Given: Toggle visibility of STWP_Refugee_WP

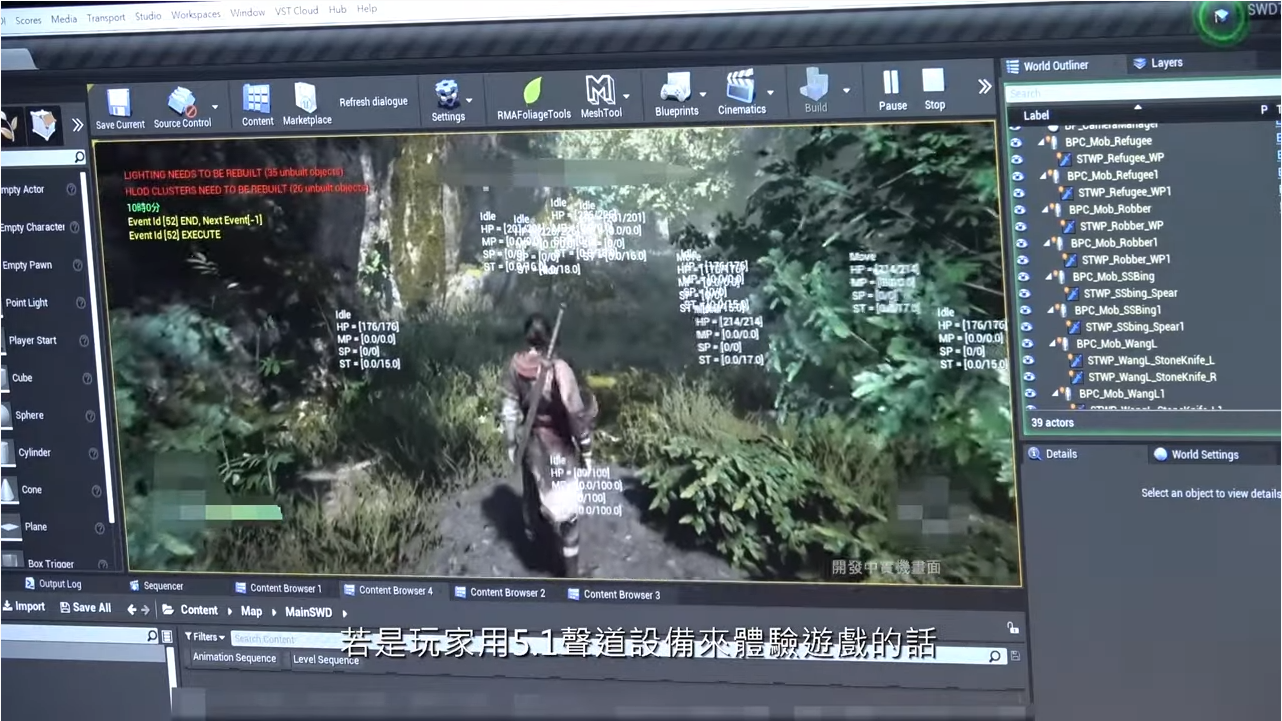Looking at the screenshot, I should click(x=1017, y=159).
